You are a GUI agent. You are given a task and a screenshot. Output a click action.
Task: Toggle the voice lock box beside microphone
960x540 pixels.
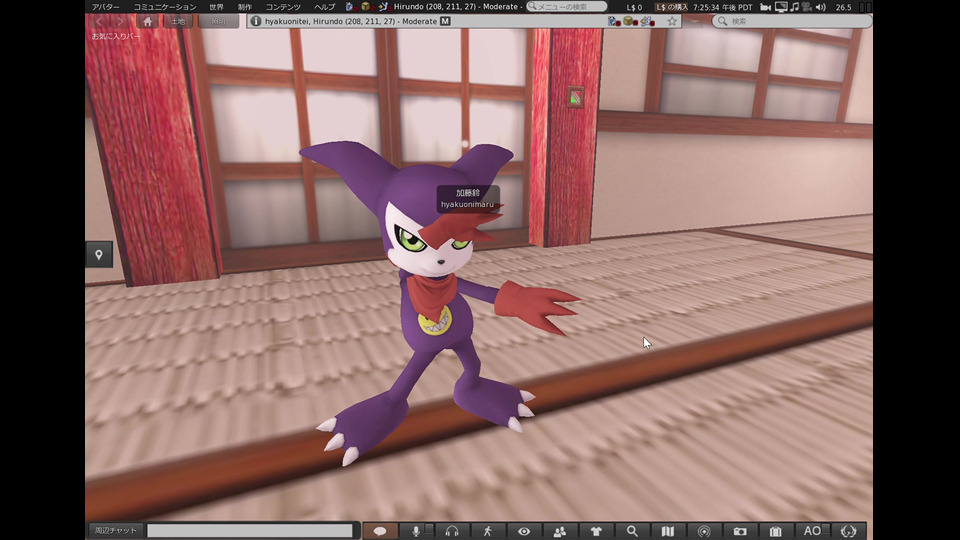(429, 529)
